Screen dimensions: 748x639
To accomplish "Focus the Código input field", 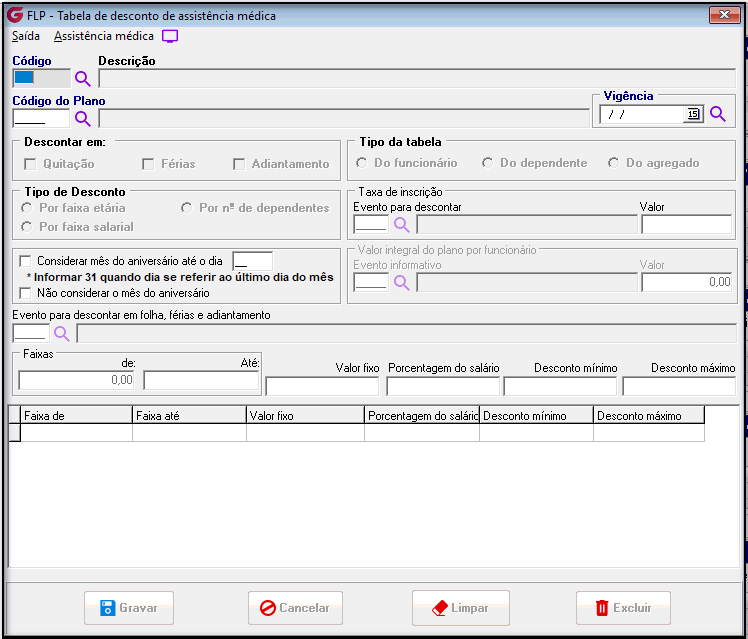I will [x=42, y=79].
